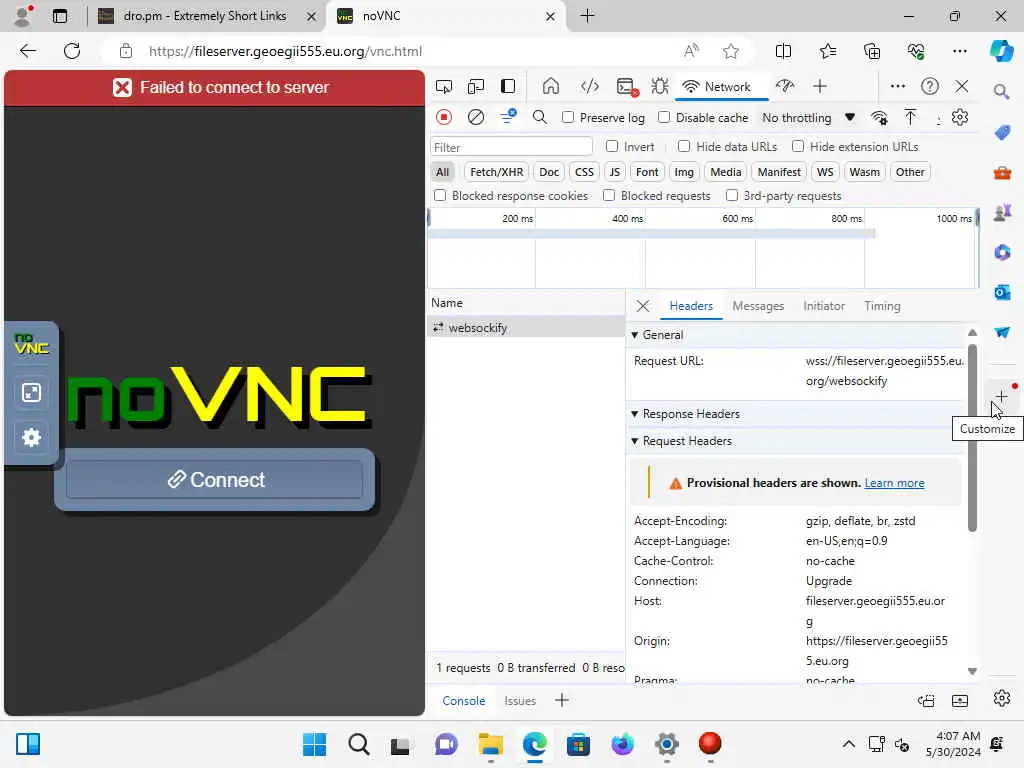Toggle Invert filter checkbox
Viewport: 1024px width, 768px height.
(612, 146)
